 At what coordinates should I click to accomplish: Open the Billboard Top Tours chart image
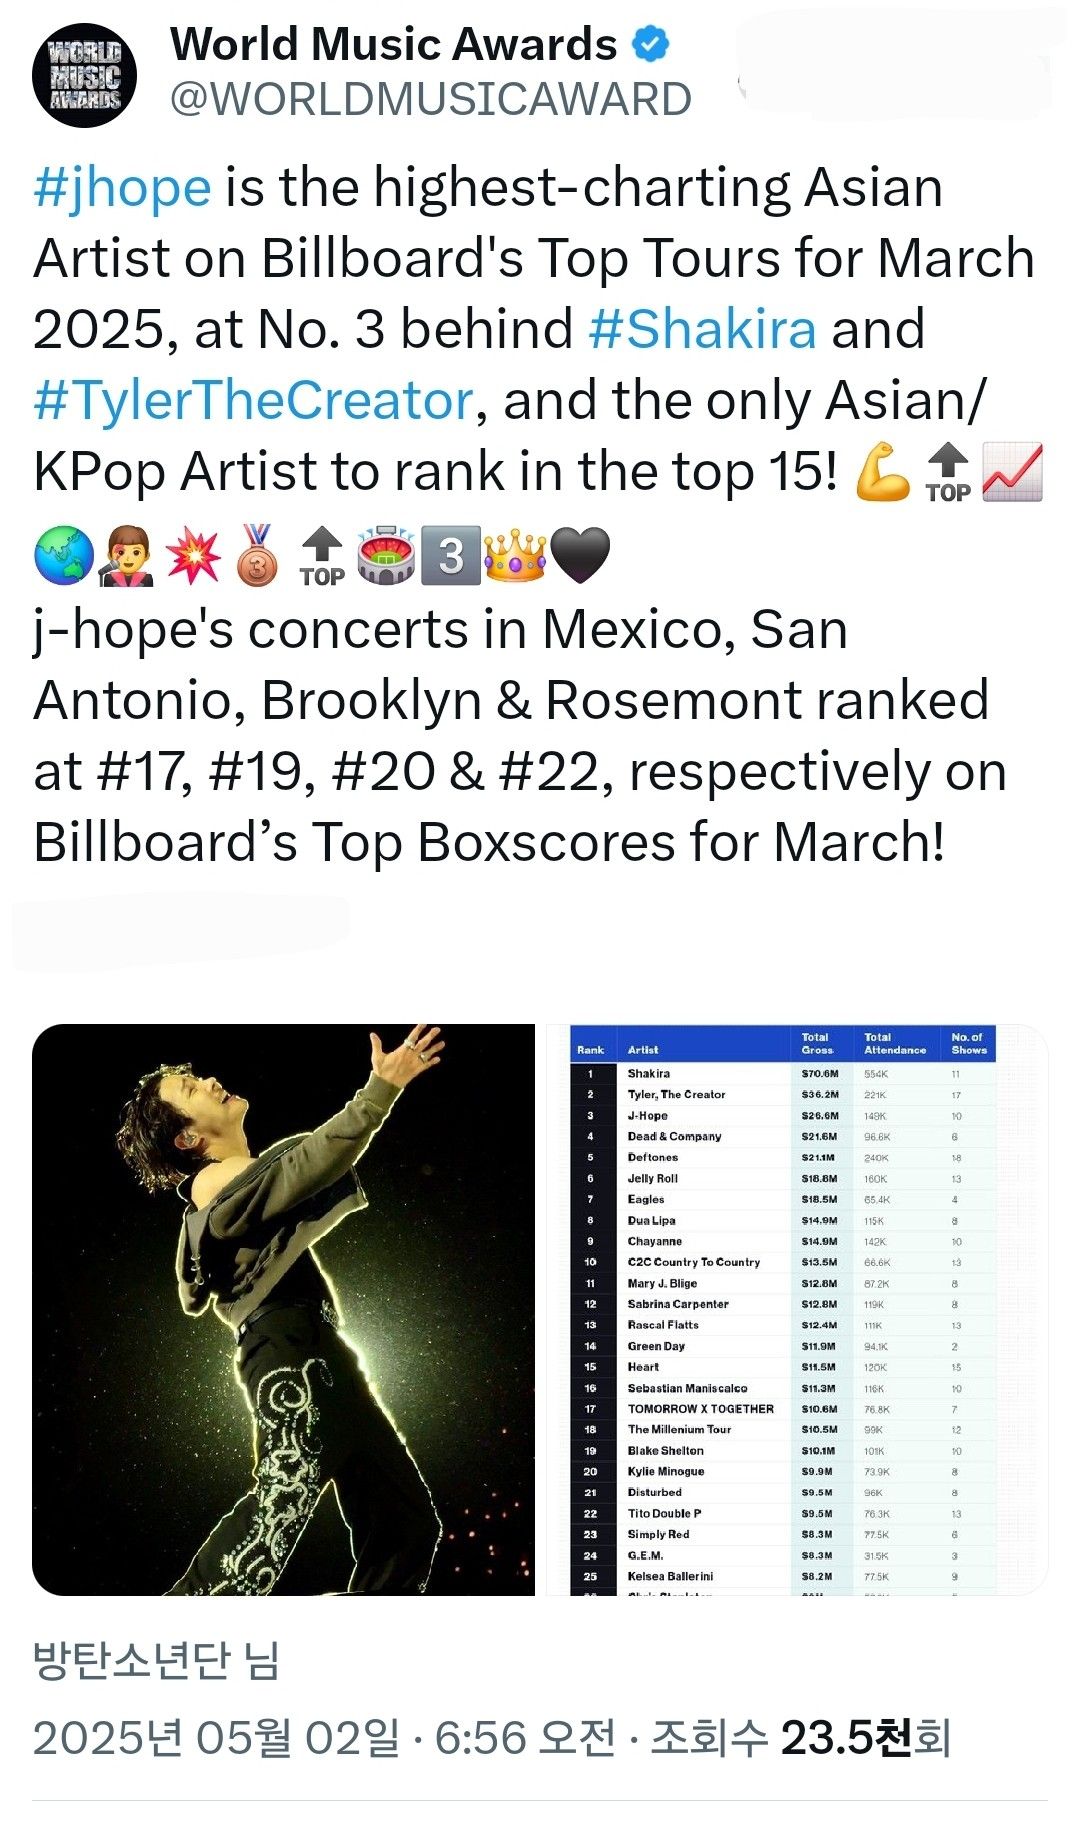click(x=797, y=1309)
